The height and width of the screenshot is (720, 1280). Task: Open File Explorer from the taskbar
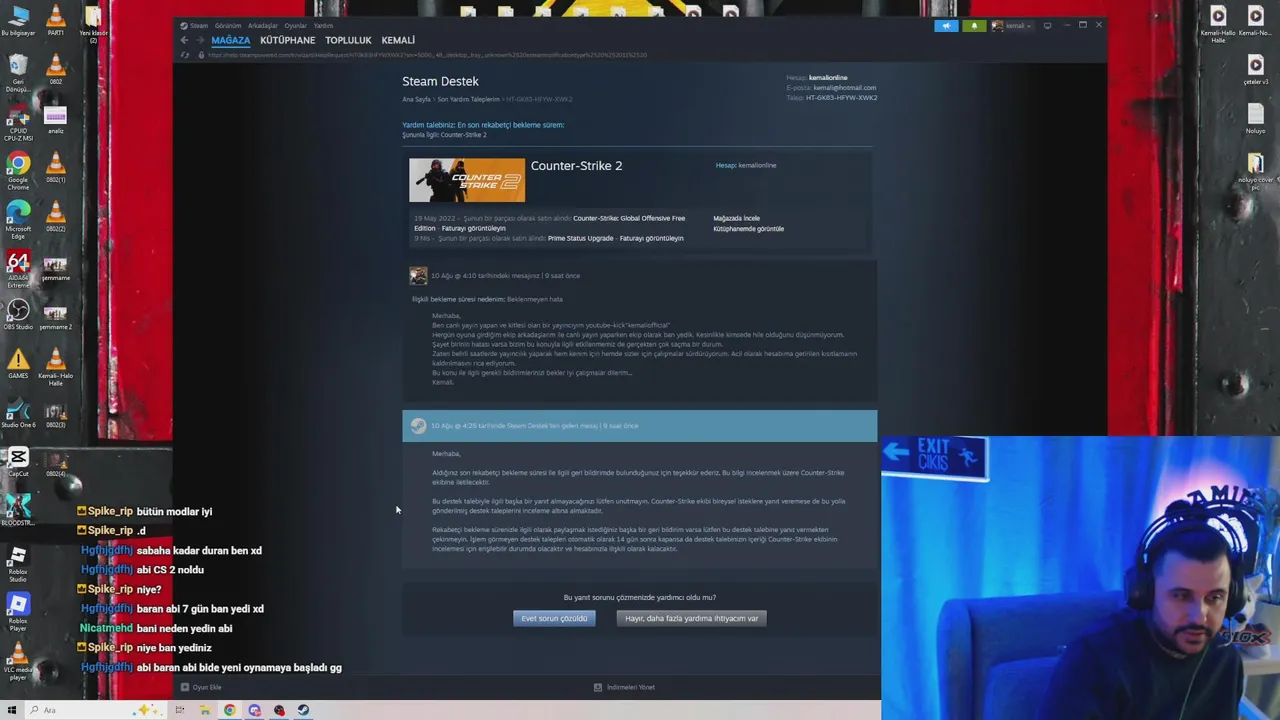205,710
